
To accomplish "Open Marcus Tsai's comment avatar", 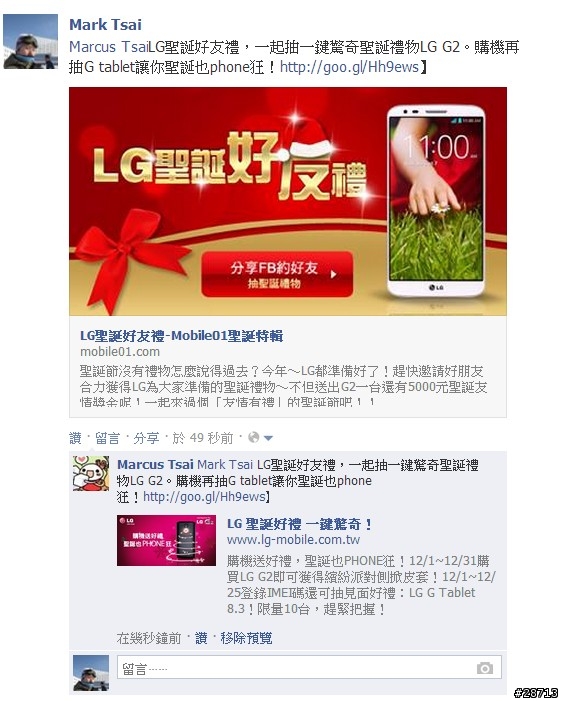I will tap(91, 473).
